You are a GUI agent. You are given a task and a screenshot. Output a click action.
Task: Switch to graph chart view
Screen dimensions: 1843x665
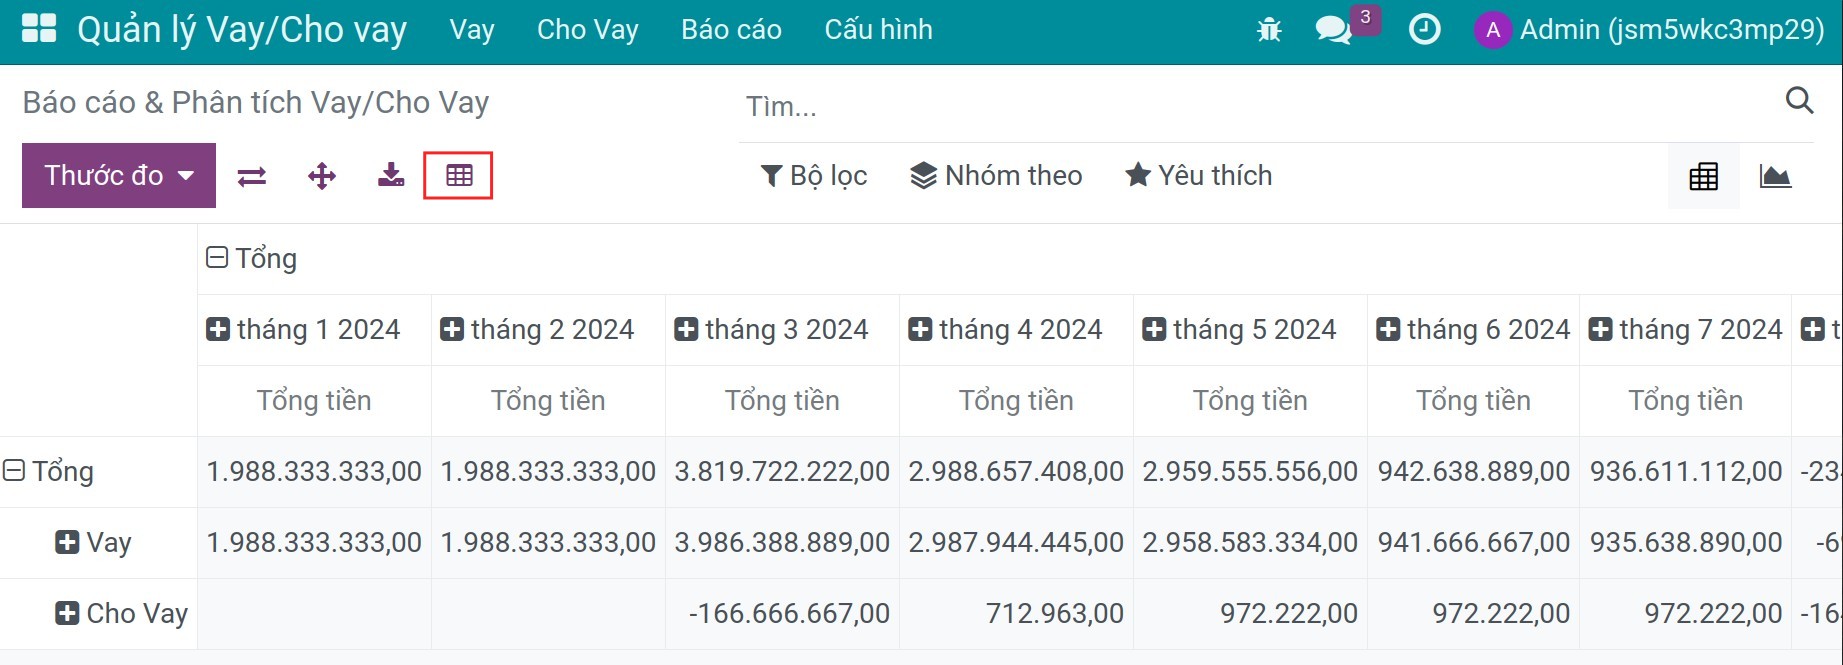(x=1775, y=177)
